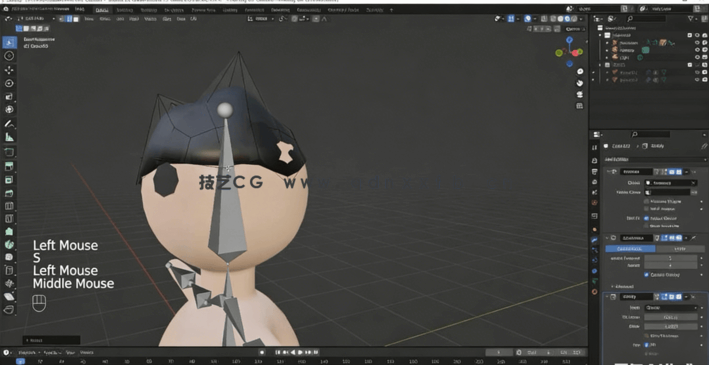The width and height of the screenshot is (709, 365).
Task: Open the outliner filter dropdown
Action: coord(692,19)
